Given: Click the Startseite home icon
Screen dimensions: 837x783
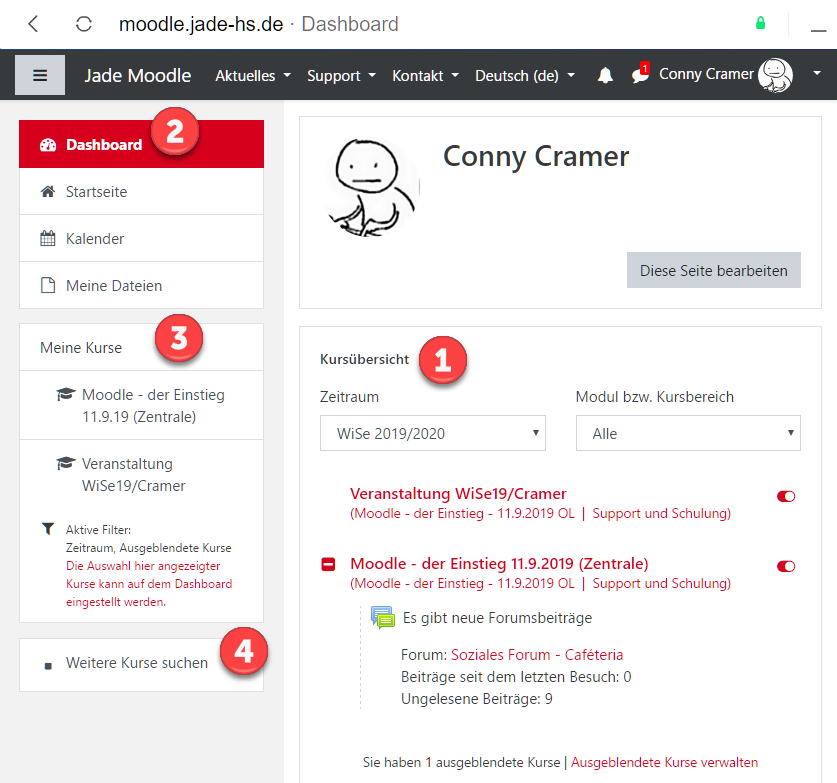Looking at the screenshot, I should click(x=48, y=192).
